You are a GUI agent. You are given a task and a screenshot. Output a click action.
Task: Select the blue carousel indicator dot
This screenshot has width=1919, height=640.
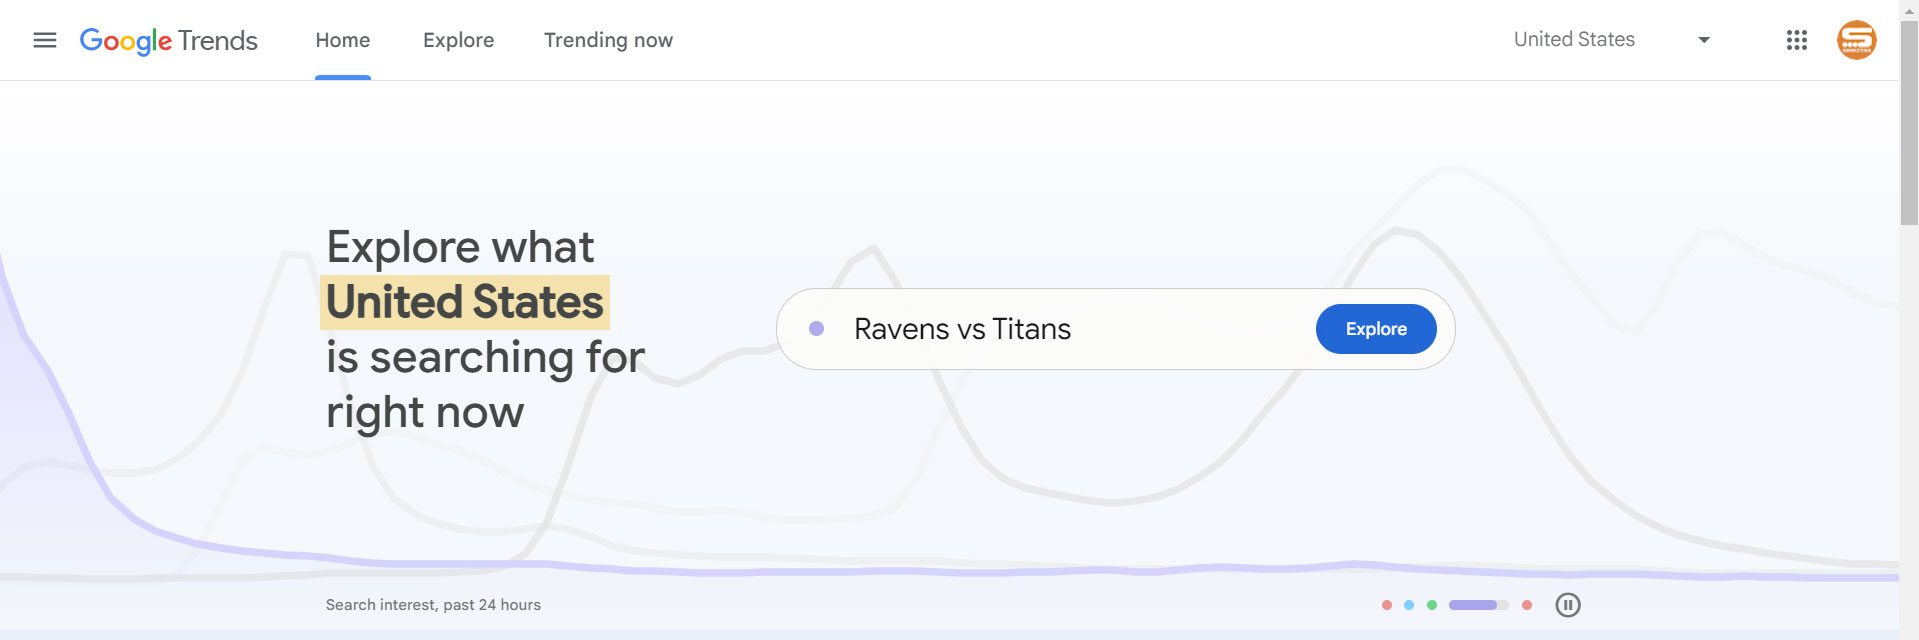(x=1409, y=605)
